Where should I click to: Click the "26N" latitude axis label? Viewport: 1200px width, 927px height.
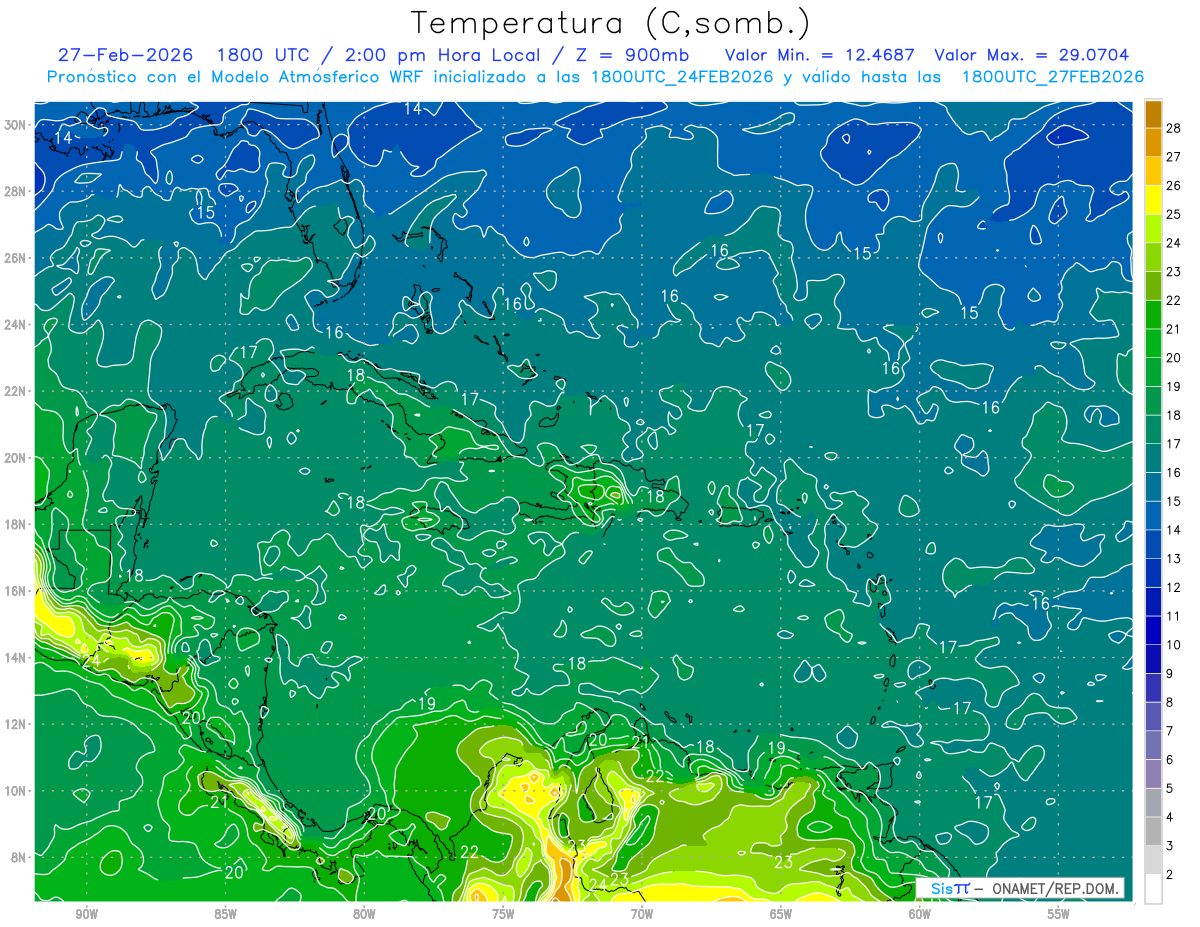(15, 258)
